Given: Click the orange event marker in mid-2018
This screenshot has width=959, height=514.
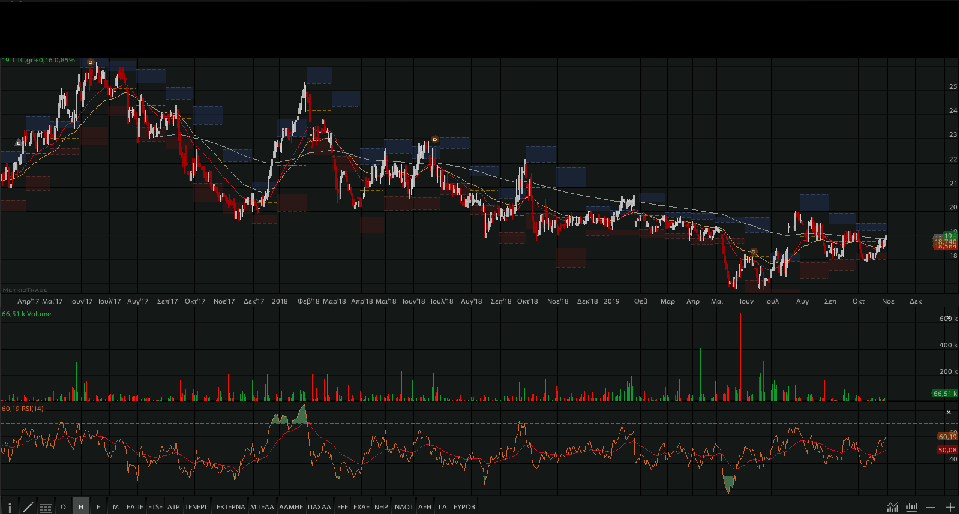Looking at the screenshot, I should pyautogui.click(x=435, y=139).
